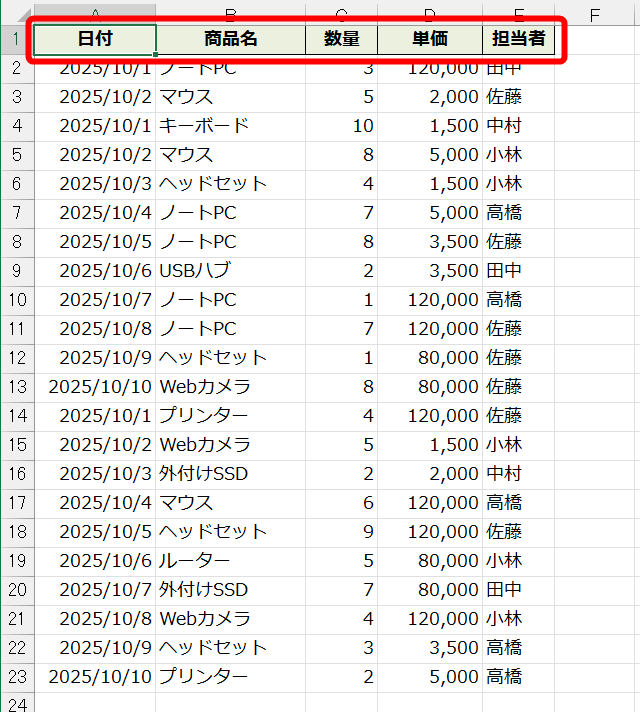Click the ルーター cell

click(231, 561)
